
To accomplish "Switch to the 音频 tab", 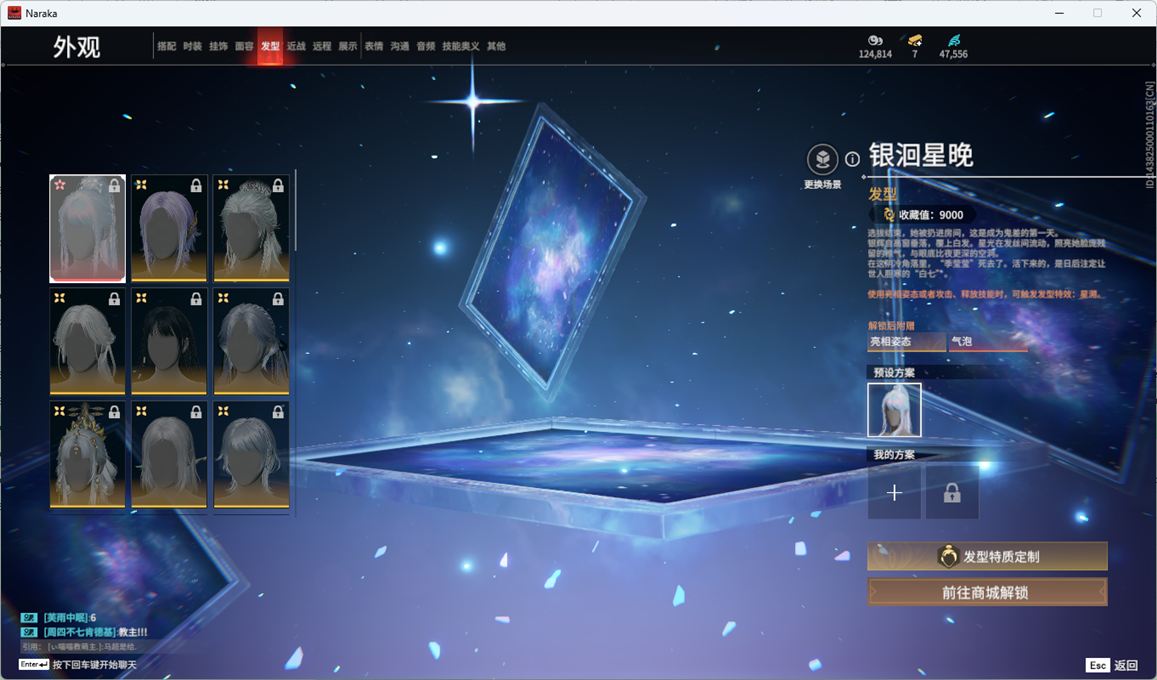I will 426,46.
